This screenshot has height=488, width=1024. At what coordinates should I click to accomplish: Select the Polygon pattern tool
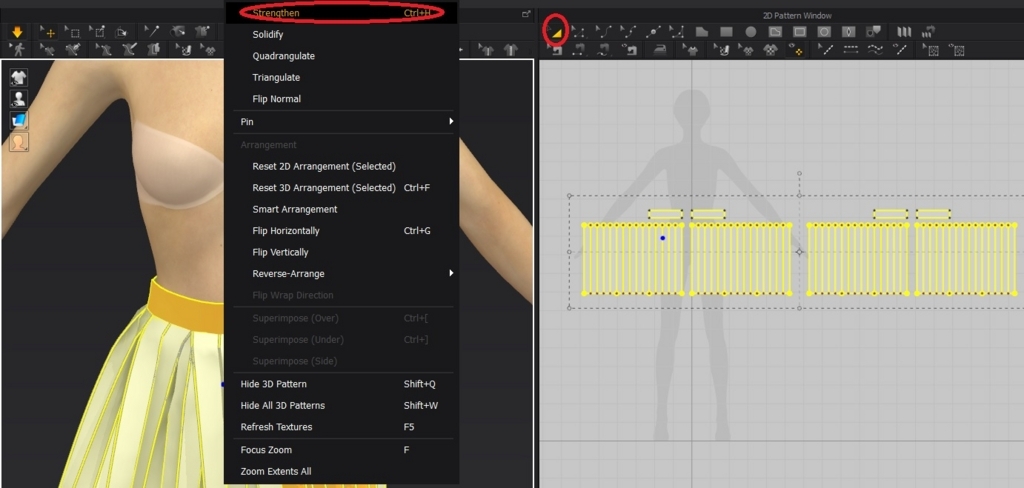[702, 32]
